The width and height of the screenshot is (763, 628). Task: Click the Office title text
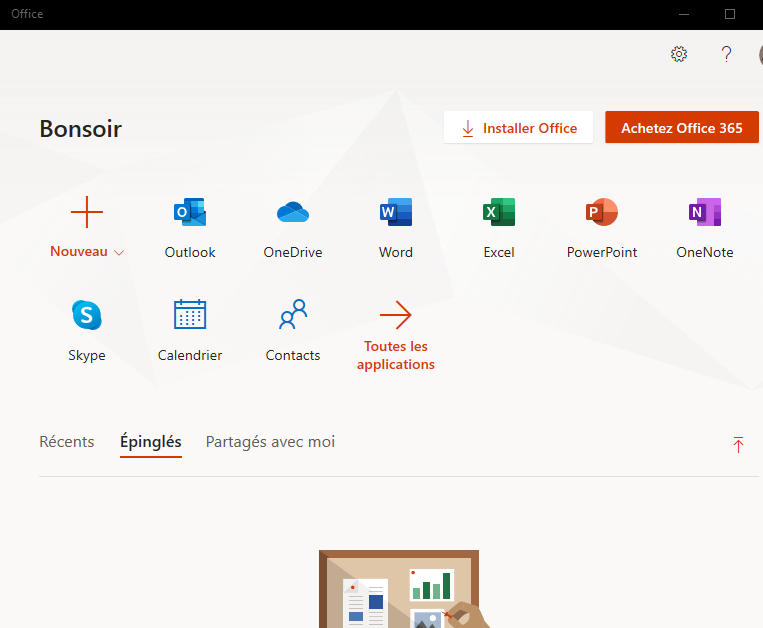(27, 14)
